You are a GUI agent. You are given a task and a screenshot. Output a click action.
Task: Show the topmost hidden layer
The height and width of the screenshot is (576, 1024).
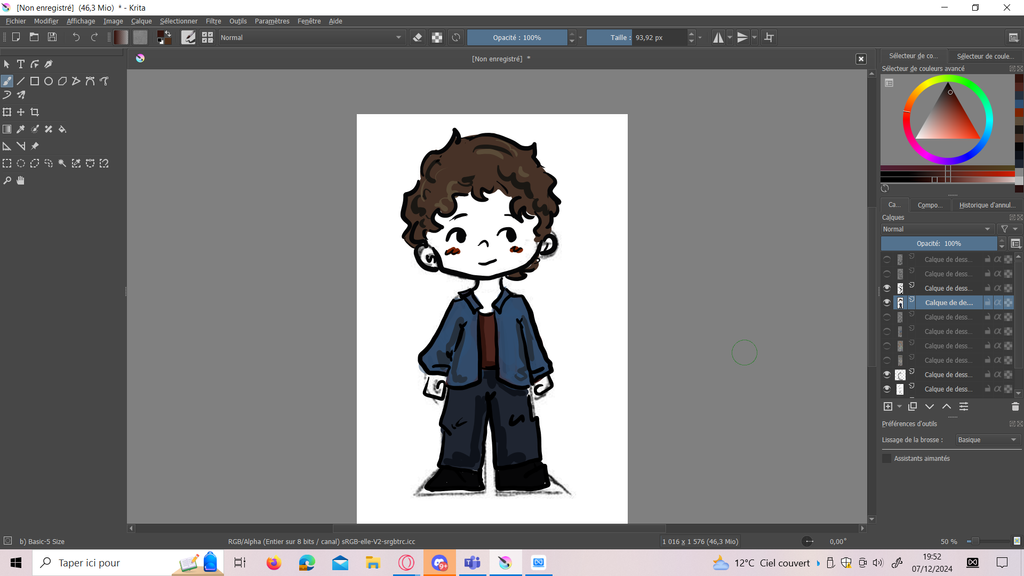886,259
